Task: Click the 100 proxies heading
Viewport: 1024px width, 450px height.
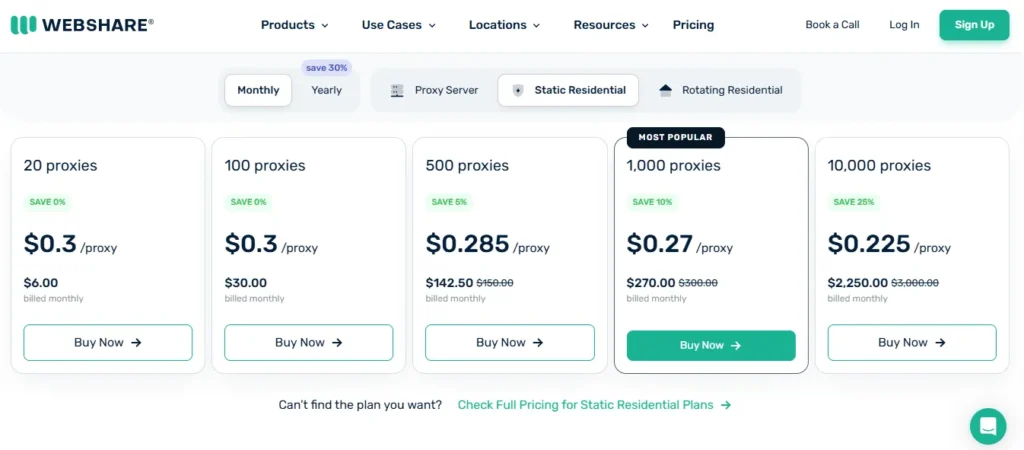Action: [265, 166]
